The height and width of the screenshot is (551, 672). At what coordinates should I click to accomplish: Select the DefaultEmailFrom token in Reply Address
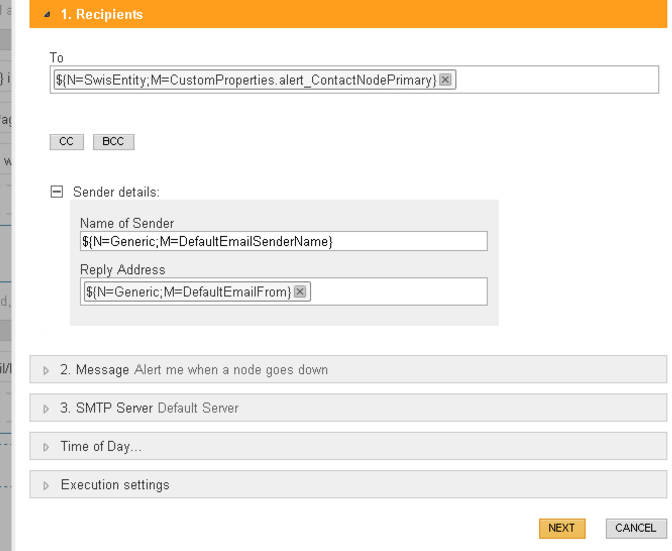tap(188, 292)
